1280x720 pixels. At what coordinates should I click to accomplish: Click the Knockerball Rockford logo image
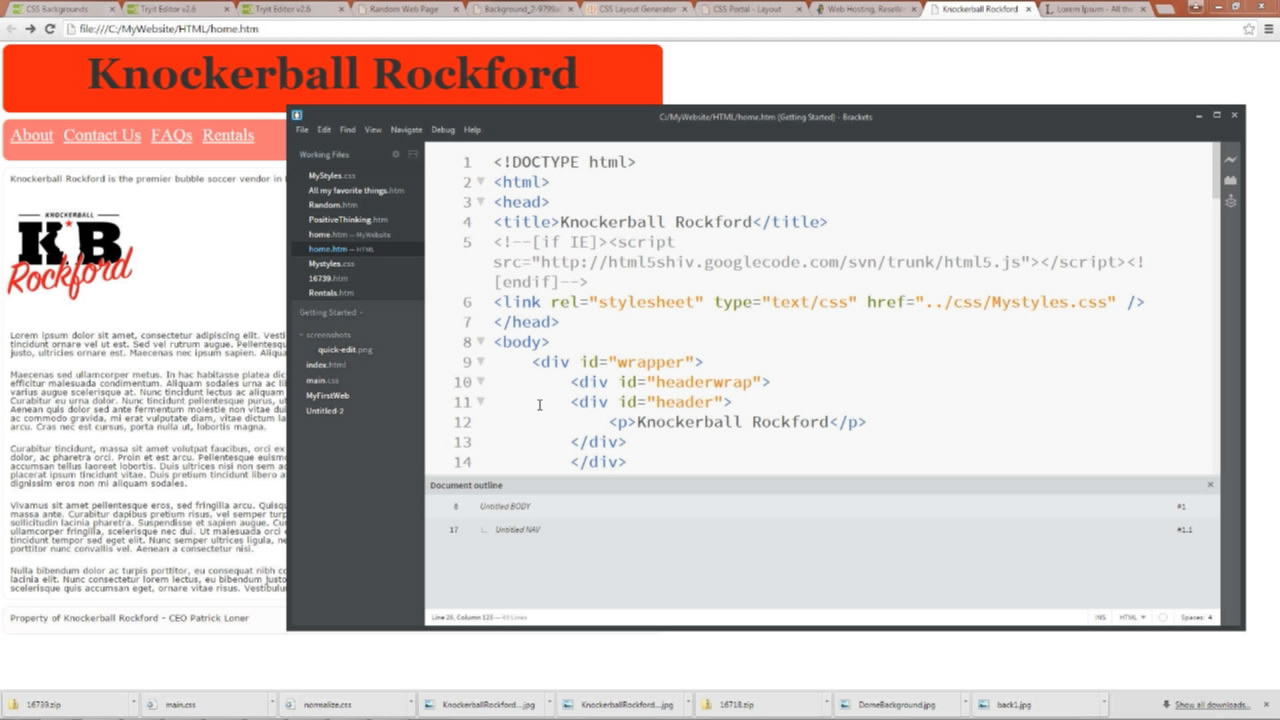tap(70, 256)
